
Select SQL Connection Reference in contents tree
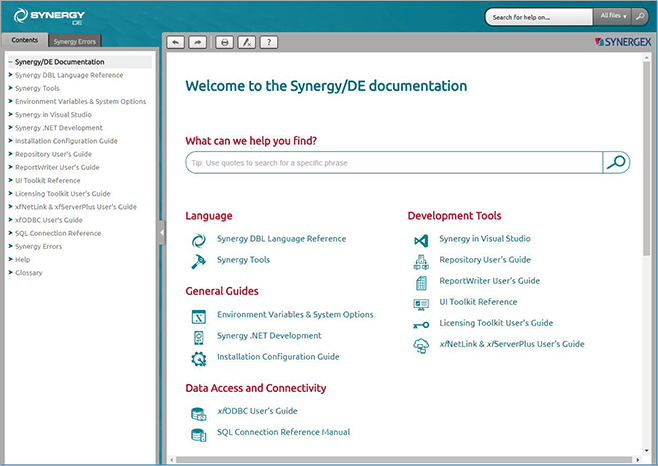(x=58, y=233)
